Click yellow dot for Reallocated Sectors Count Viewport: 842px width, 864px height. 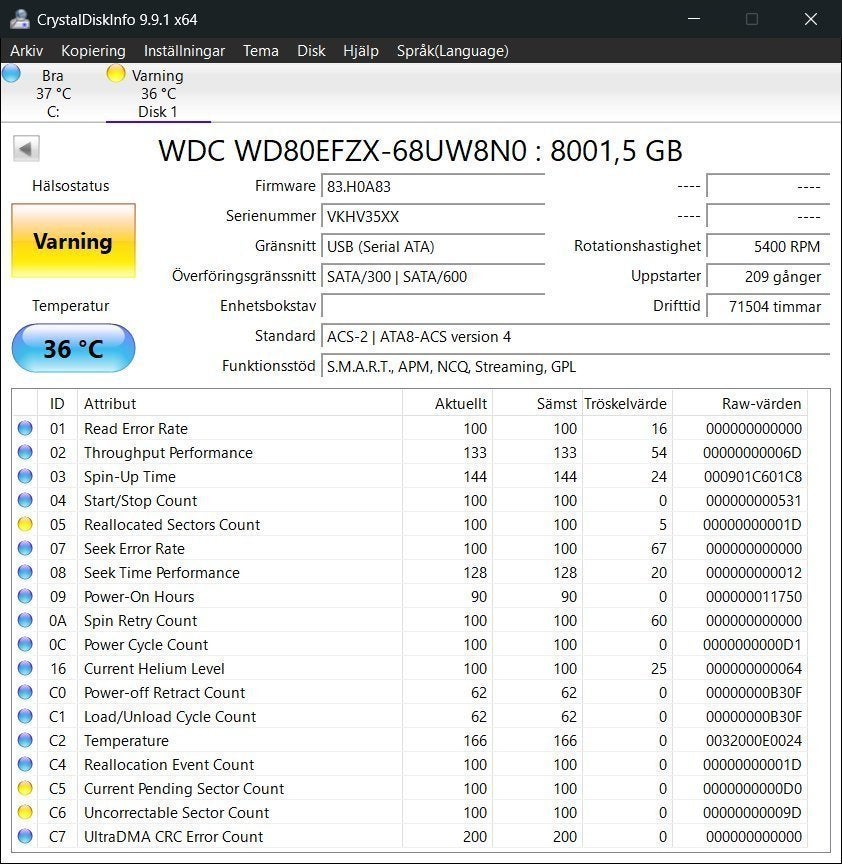coord(25,524)
